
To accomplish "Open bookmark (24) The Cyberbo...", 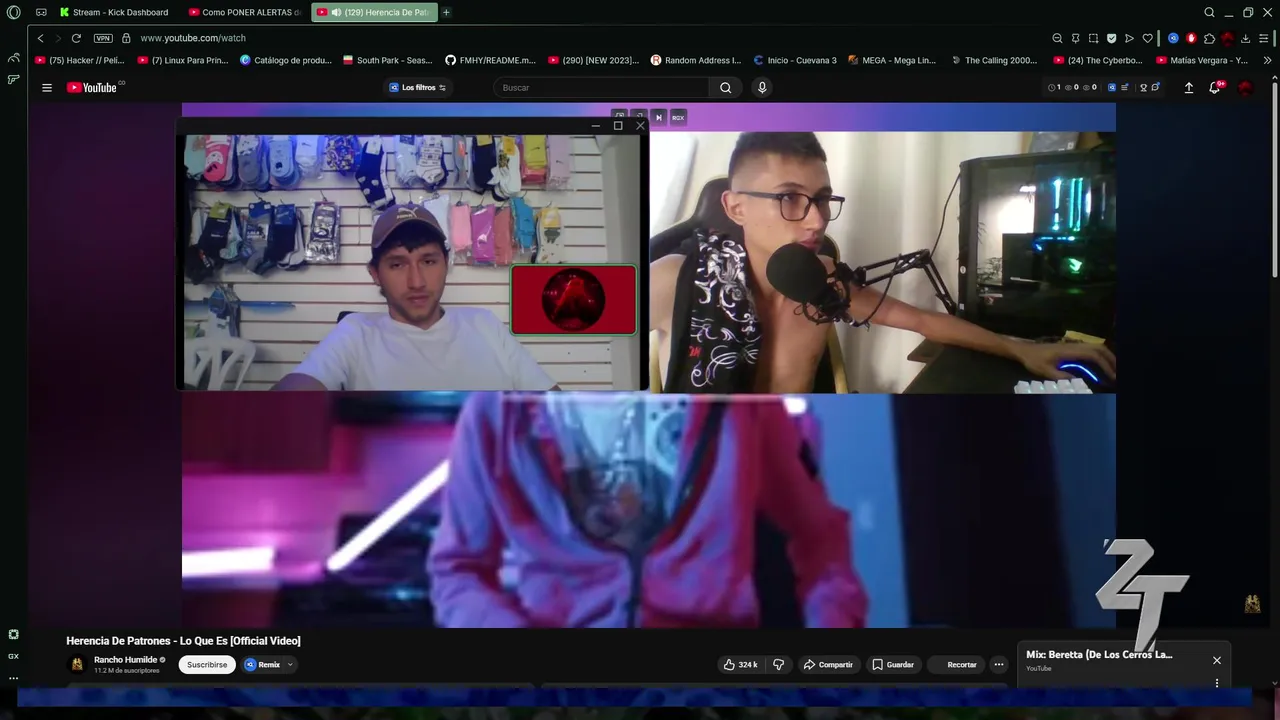I will click(x=1098, y=60).
